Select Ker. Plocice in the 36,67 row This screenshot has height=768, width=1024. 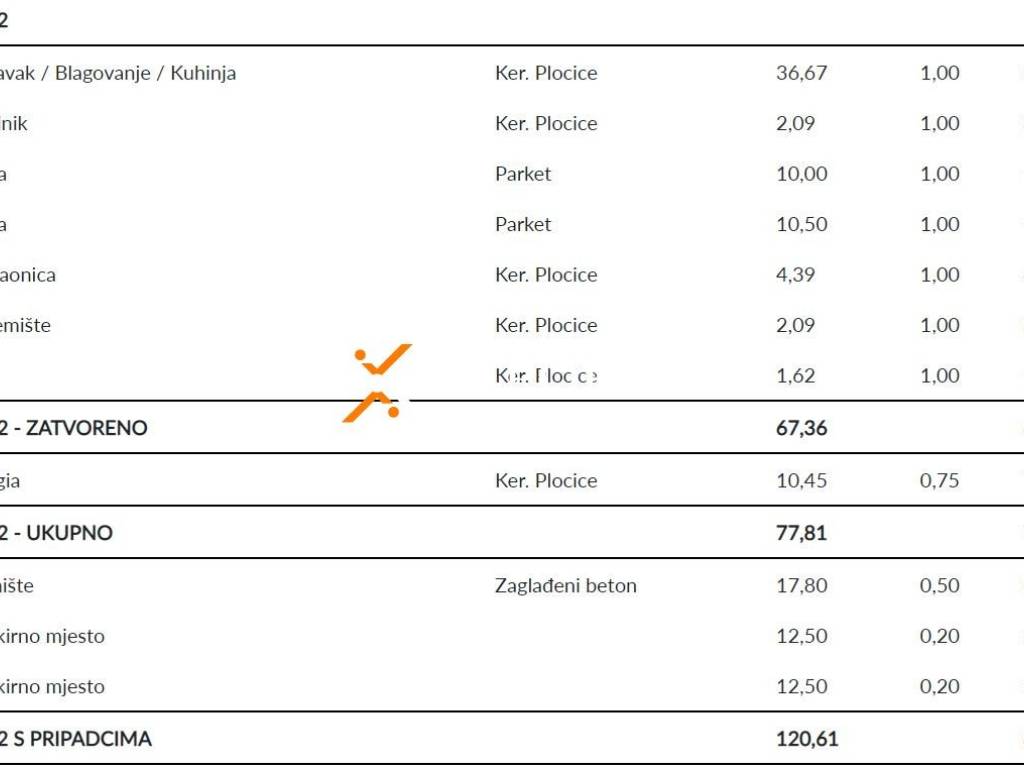click(546, 73)
